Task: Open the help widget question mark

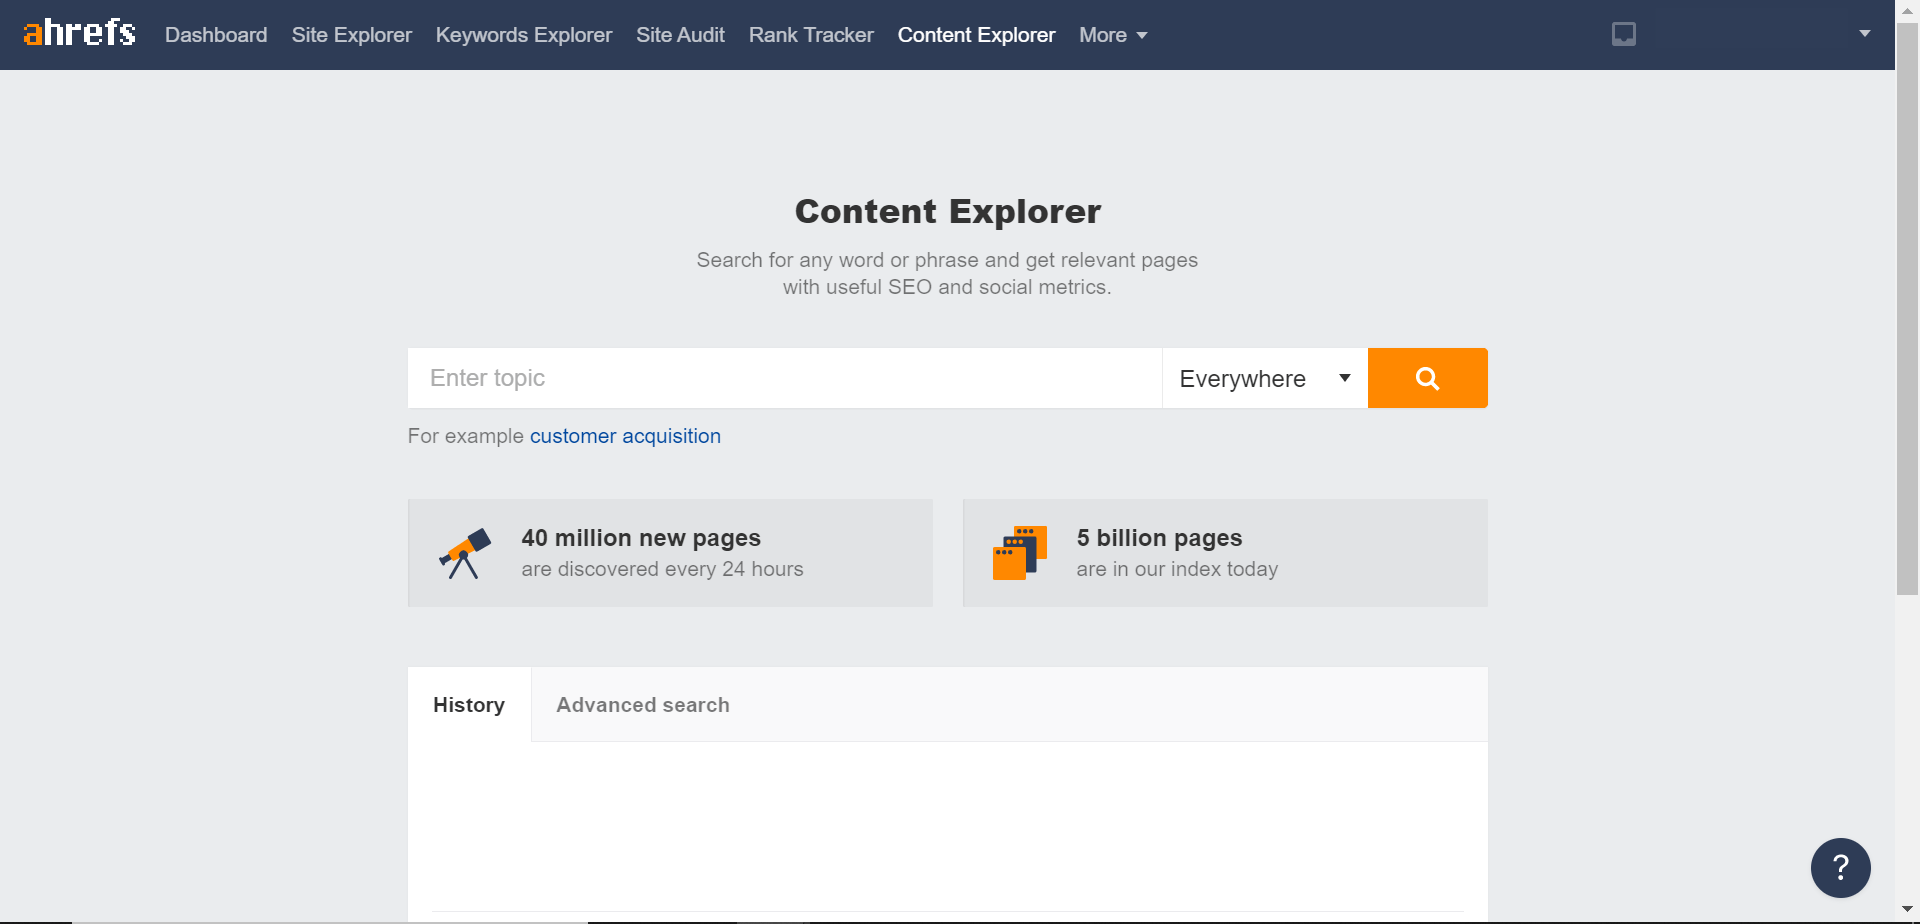Action: click(x=1840, y=867)
